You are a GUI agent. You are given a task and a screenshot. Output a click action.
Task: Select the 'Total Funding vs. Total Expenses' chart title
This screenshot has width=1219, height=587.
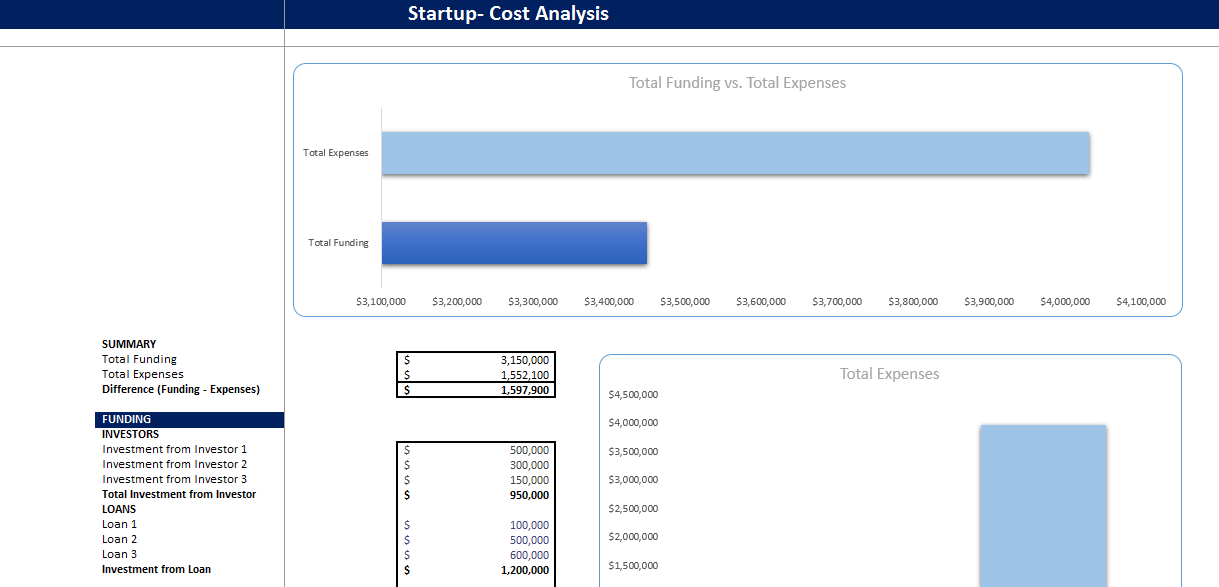tap(736, 83)
